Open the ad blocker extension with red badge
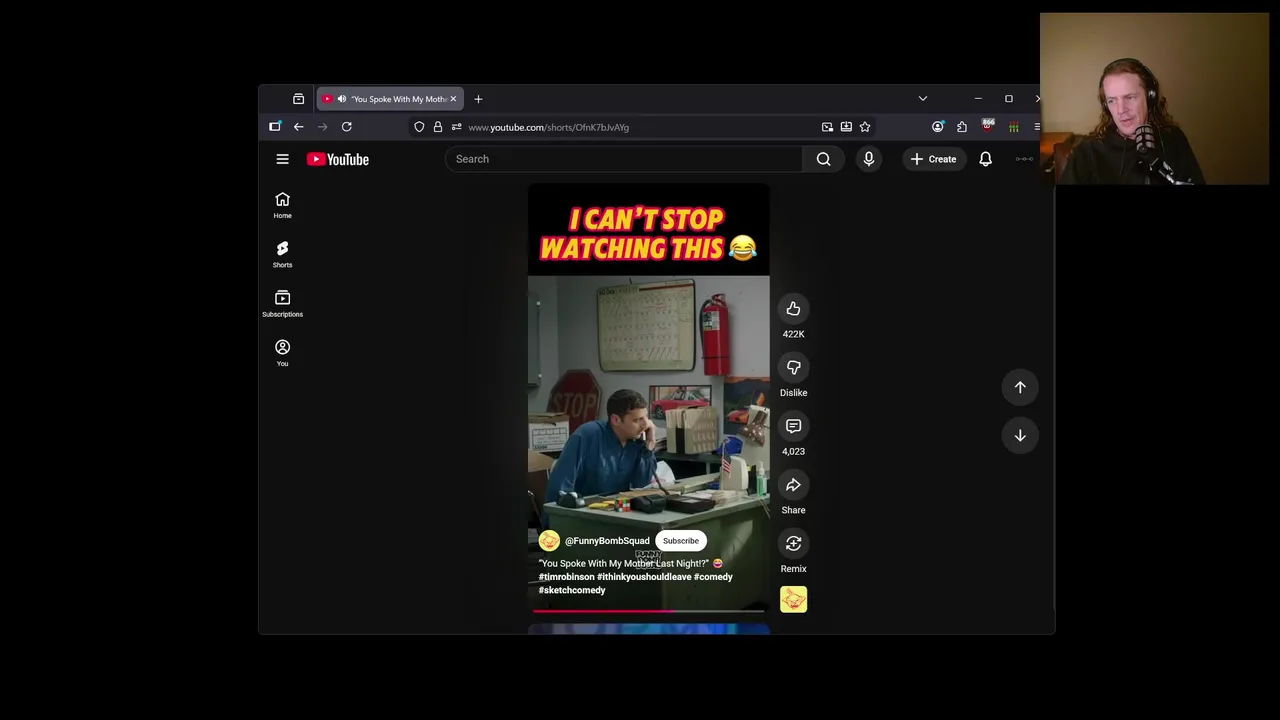1280x720 pixels. 988,126
